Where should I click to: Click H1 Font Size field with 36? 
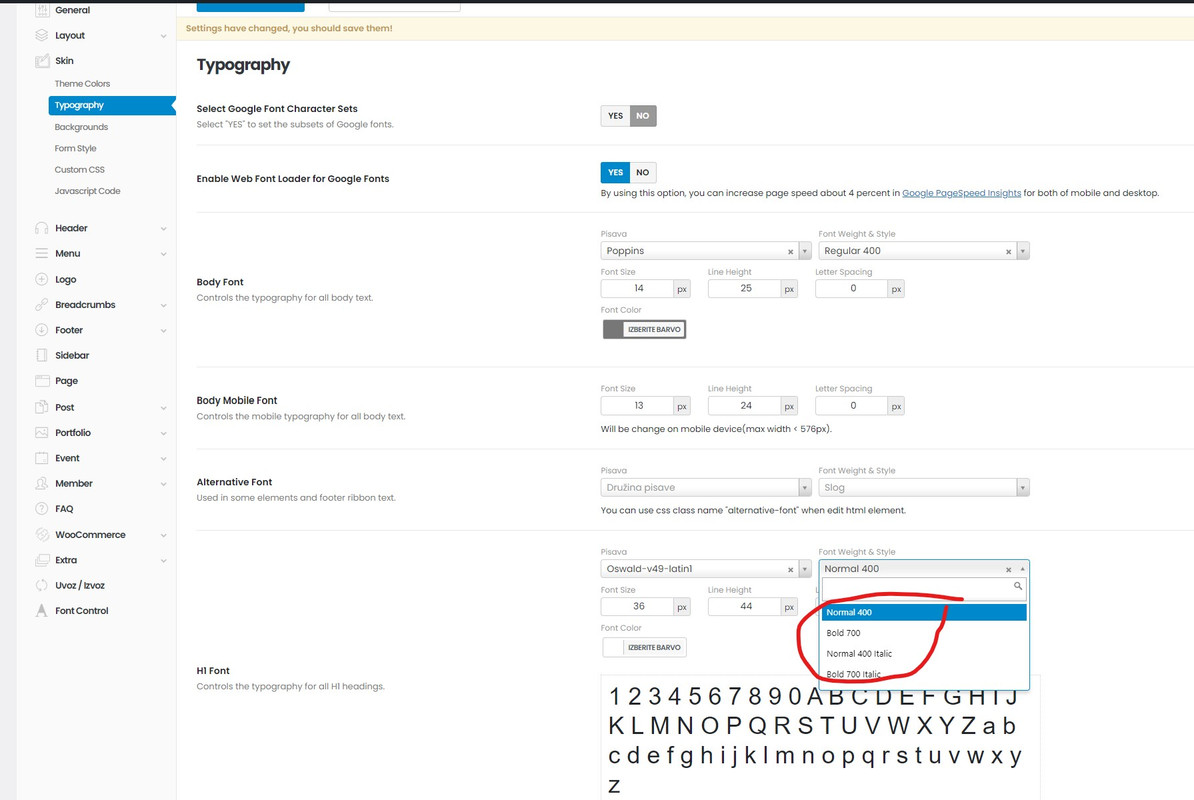(637, 607)
